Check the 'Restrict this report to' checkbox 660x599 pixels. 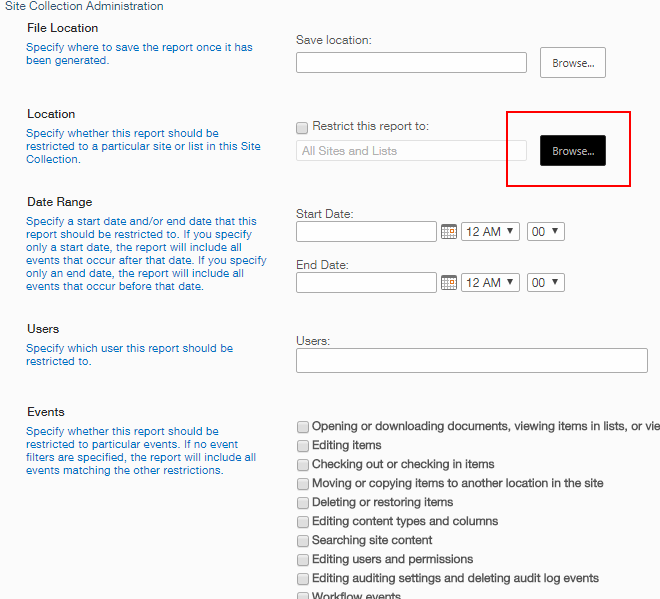[x=302, y=128]
